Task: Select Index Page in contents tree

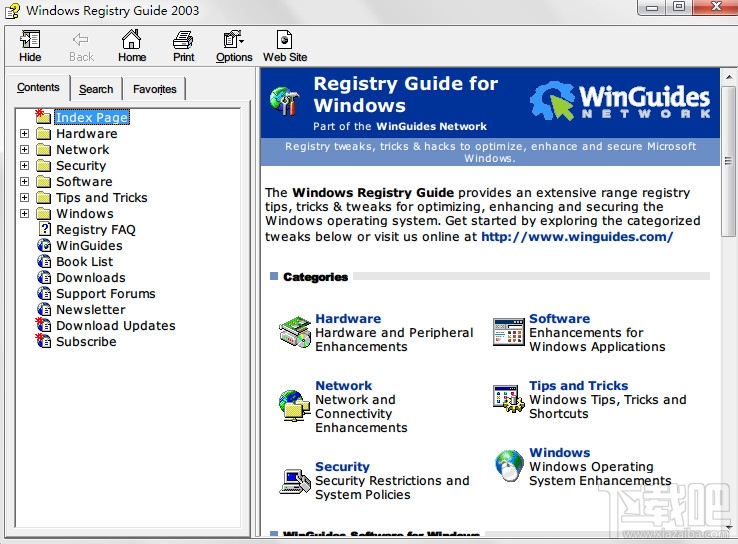Action: coord(92,117)
